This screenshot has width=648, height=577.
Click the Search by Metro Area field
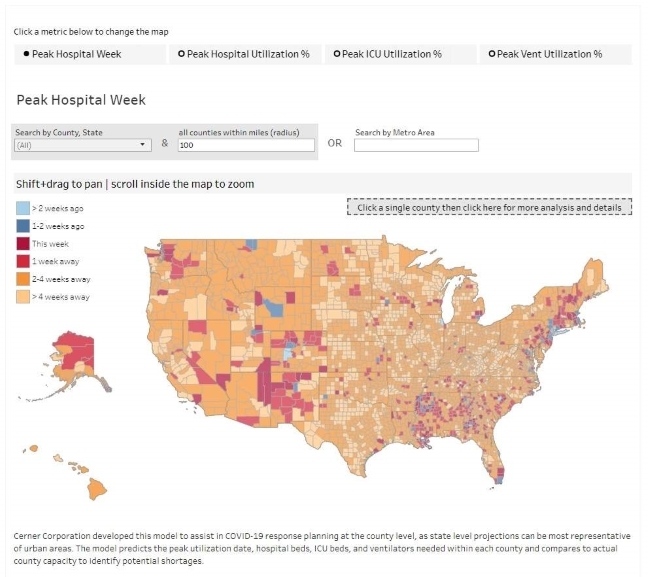pos(416,145)
